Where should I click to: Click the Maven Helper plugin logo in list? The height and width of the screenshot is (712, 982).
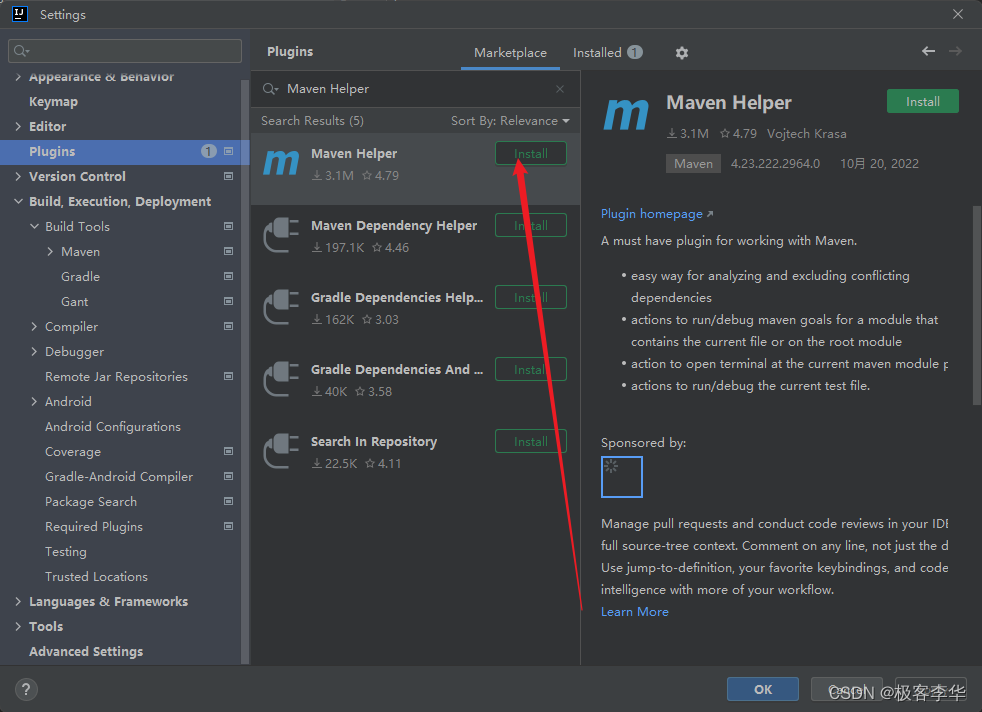(281, 163)
